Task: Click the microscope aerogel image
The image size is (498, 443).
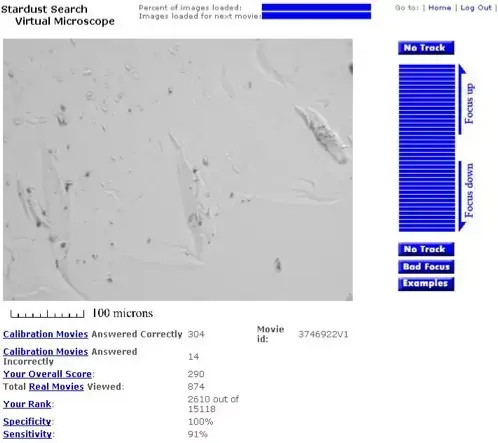Action: coord(178,170)
